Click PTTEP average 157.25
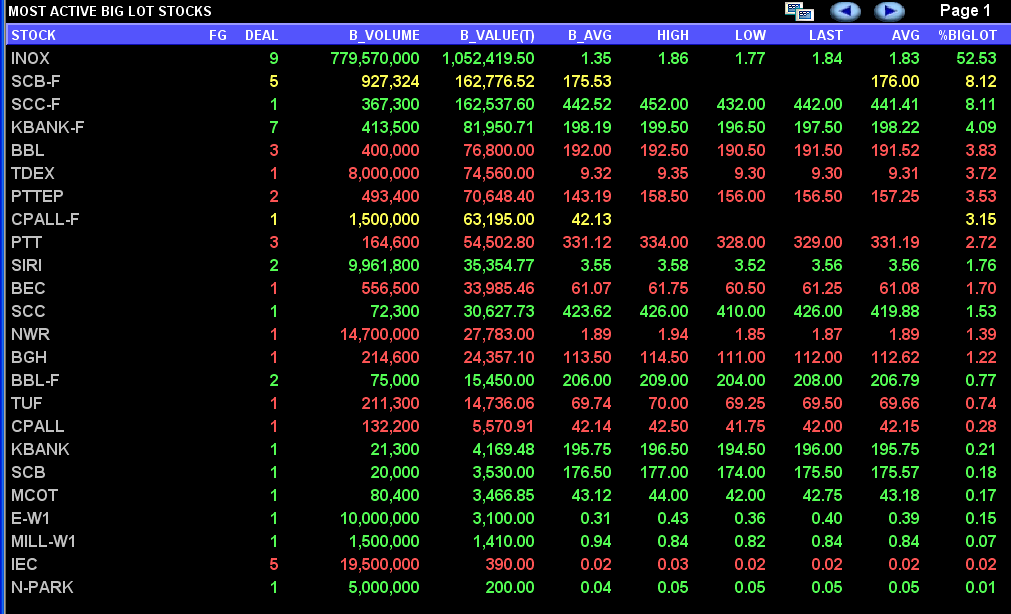The image size is (1011, 614). 895,197
